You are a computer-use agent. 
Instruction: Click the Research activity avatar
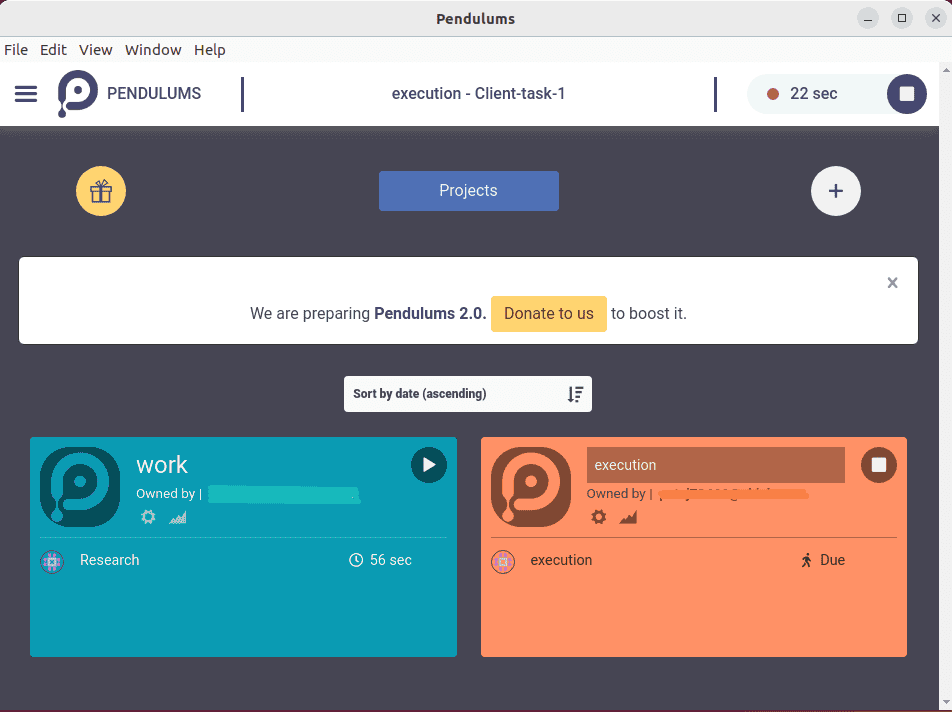point(52,561)
